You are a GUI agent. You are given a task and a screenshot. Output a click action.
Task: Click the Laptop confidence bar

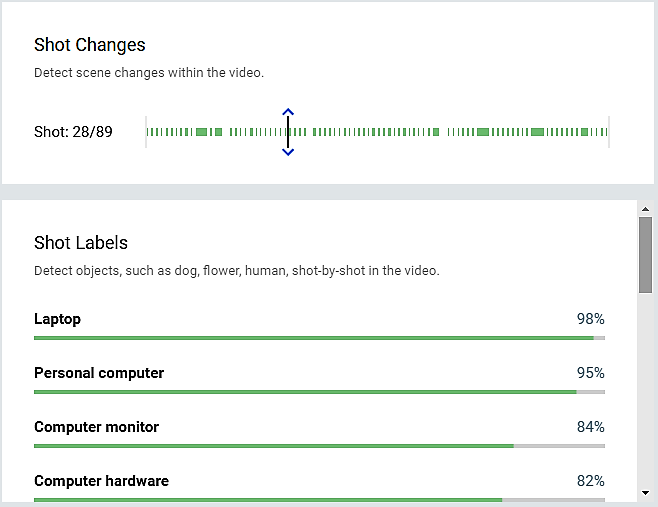(x=319, y=338)
